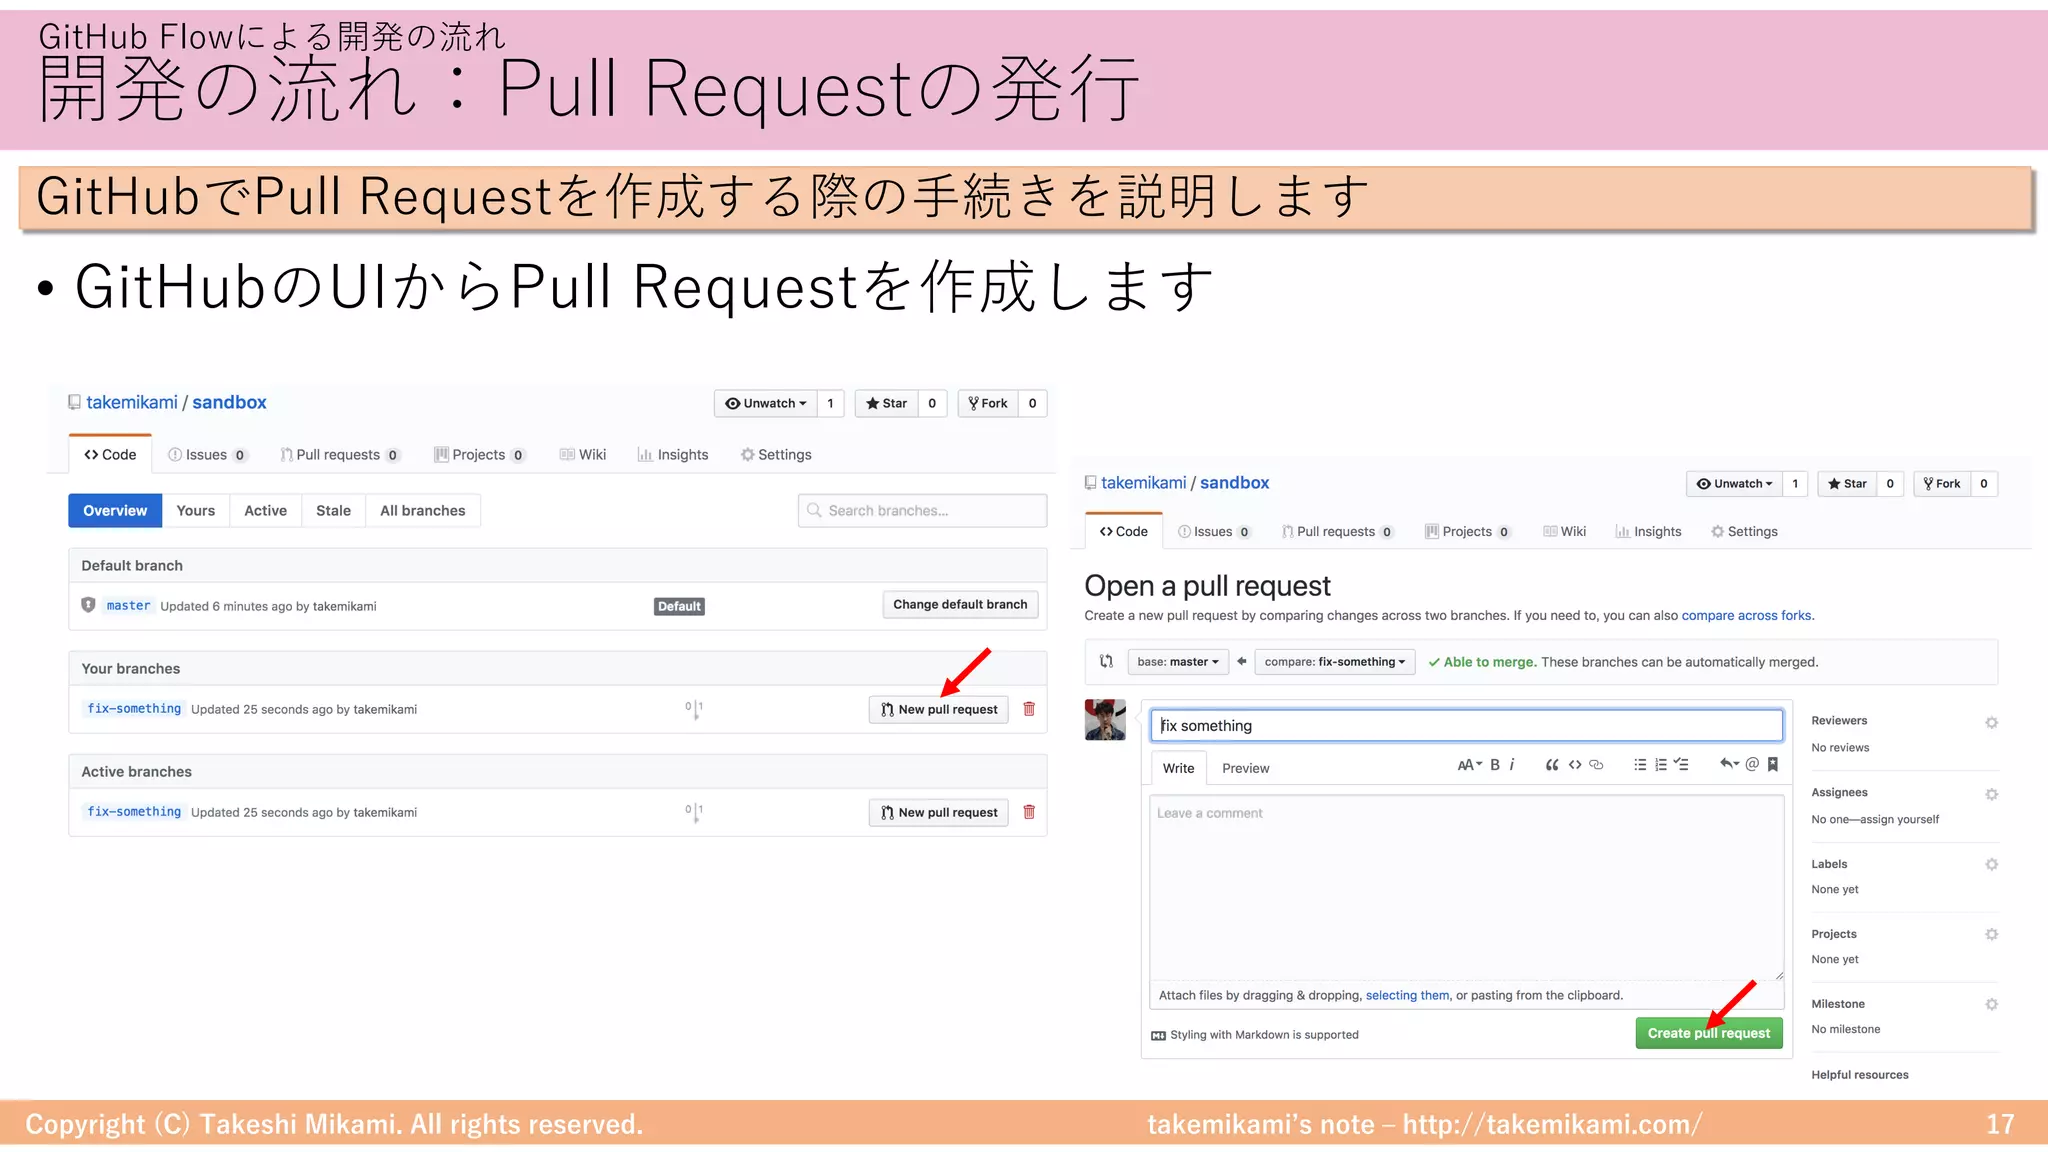Insert code using the angle-brackets toolbar icon
Screen dimensions: 2048x1152
coord(1575,765)
